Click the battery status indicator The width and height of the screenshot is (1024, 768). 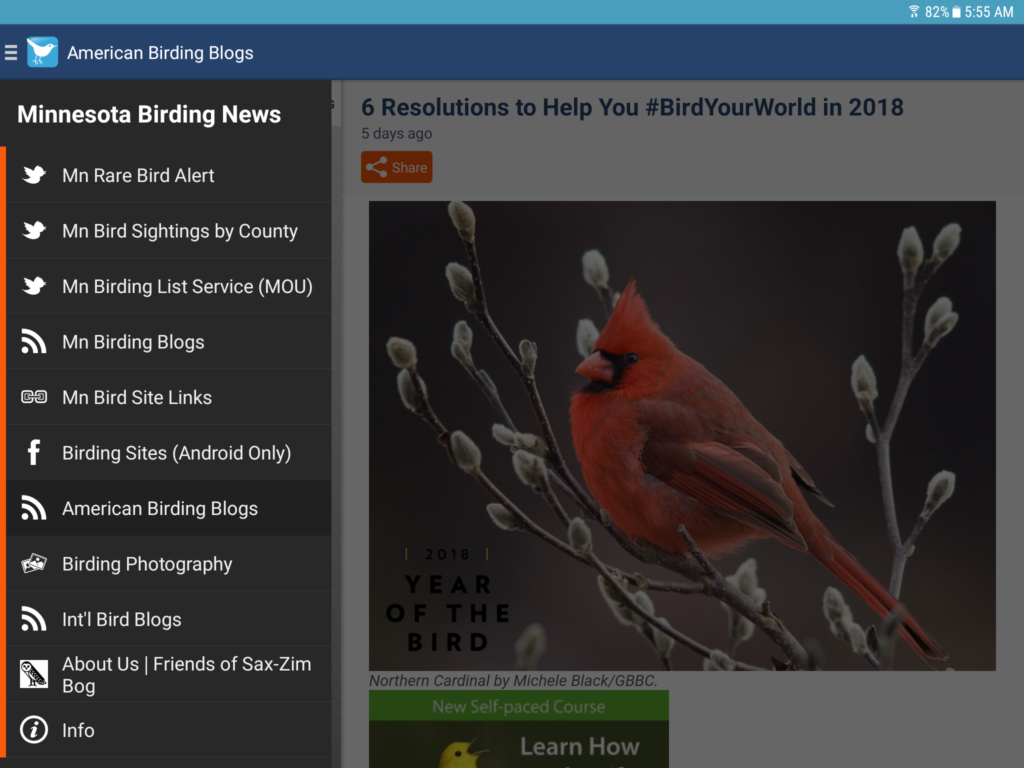(x=956, y=12)
